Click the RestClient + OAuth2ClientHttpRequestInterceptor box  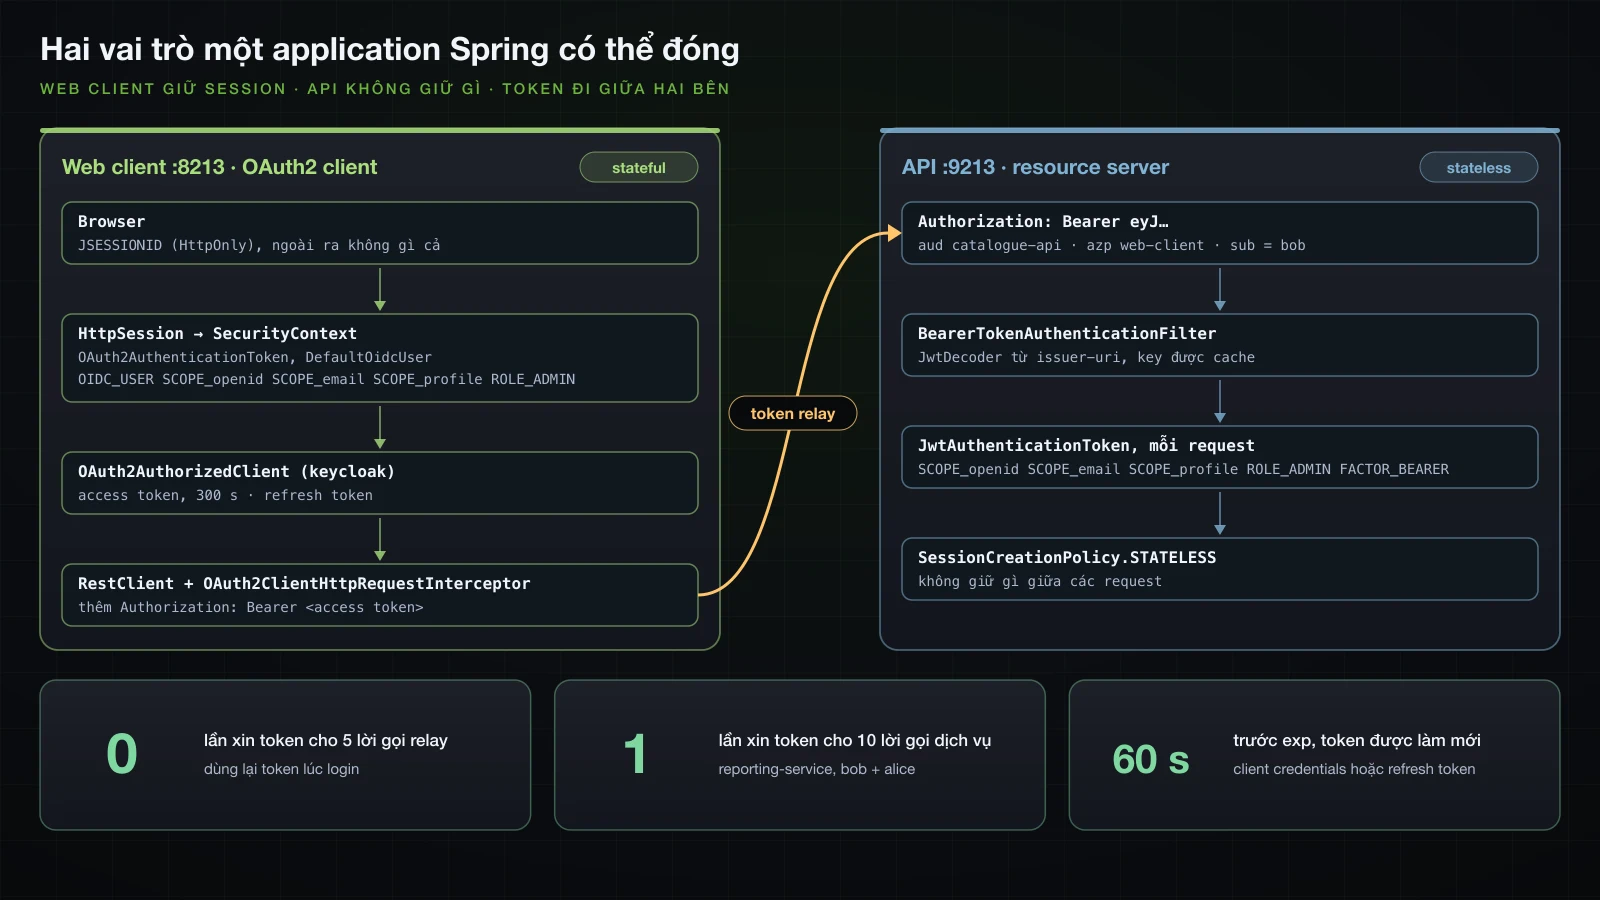pos(380,595)
